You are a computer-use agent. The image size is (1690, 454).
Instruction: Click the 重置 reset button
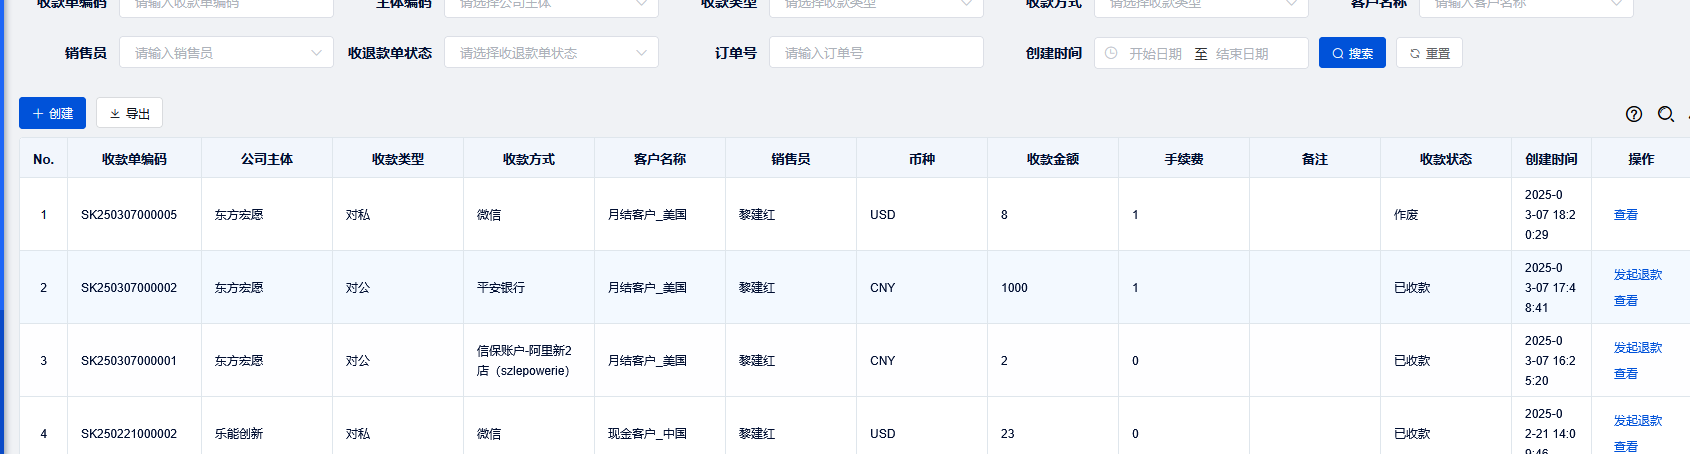[x=1430, y=53]
